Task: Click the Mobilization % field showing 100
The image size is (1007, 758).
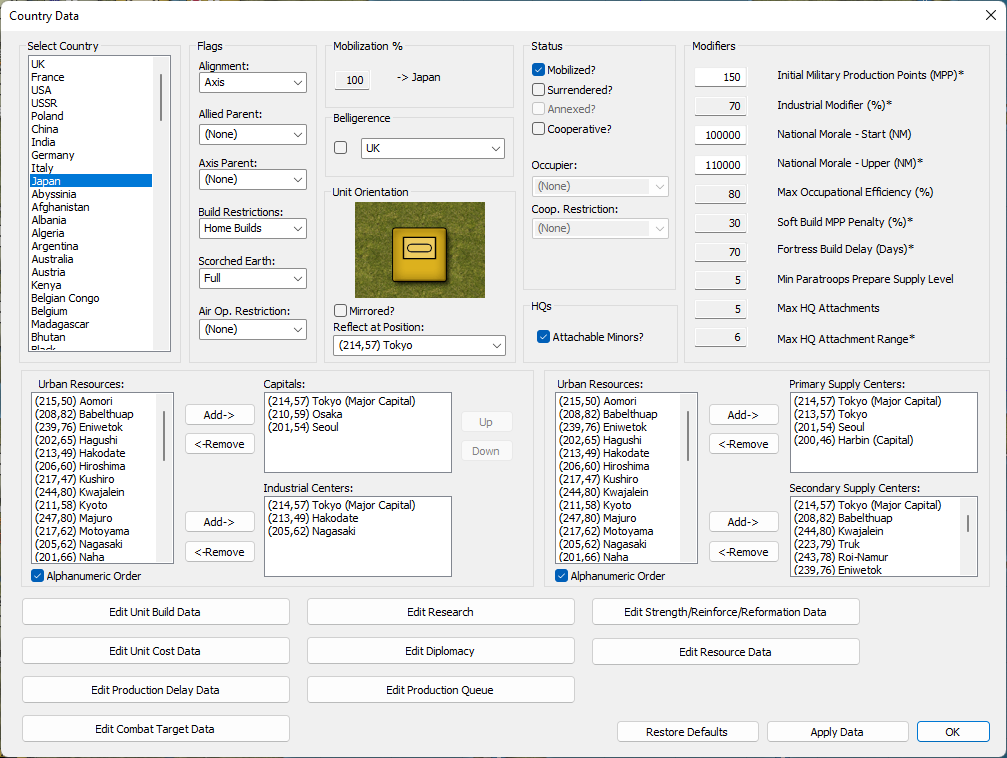Action: coord(353,80)
